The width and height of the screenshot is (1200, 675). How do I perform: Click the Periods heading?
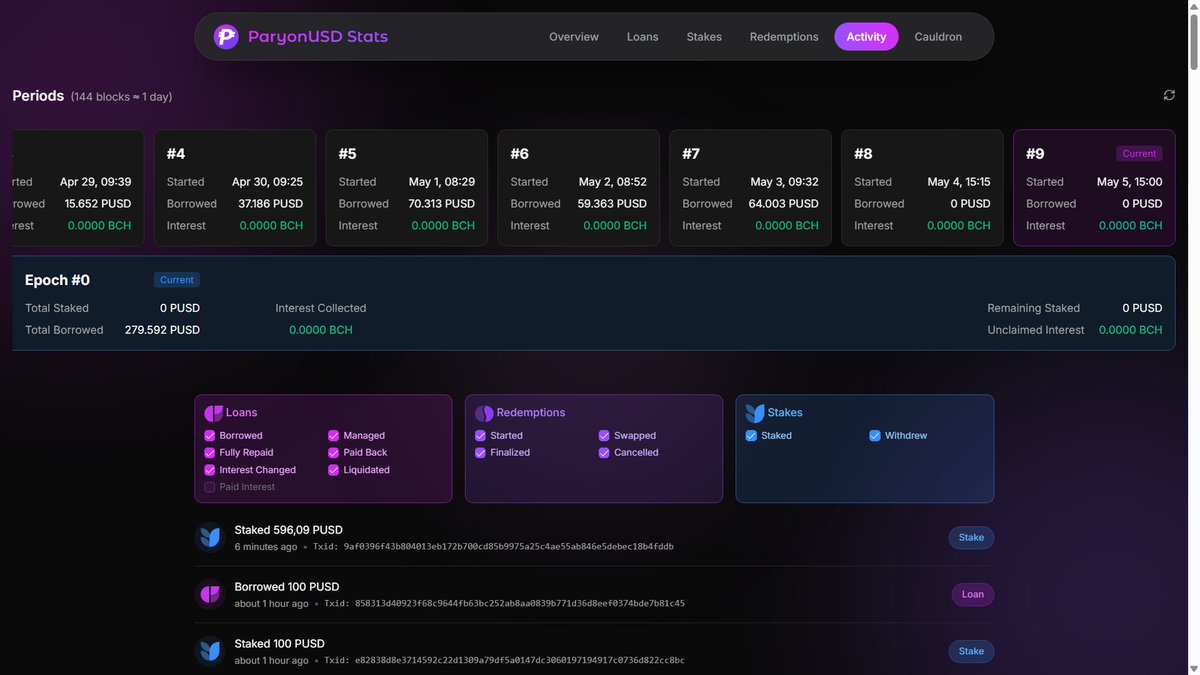(x=38, y=96)
